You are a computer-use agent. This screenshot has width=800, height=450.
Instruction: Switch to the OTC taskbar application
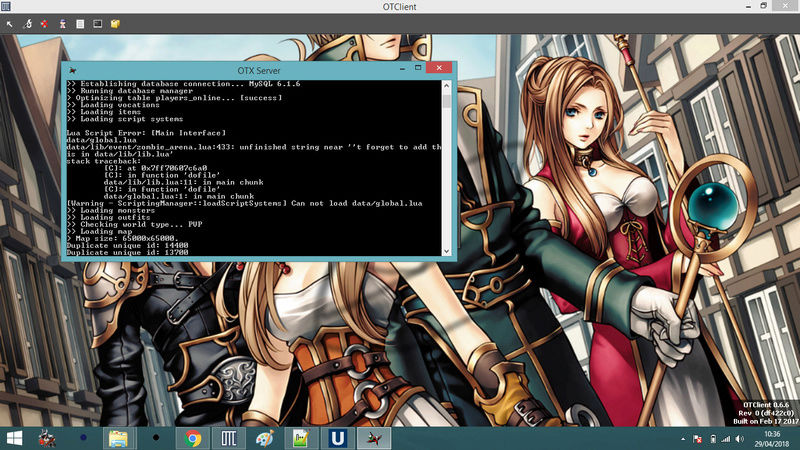(x=229, y=438)
